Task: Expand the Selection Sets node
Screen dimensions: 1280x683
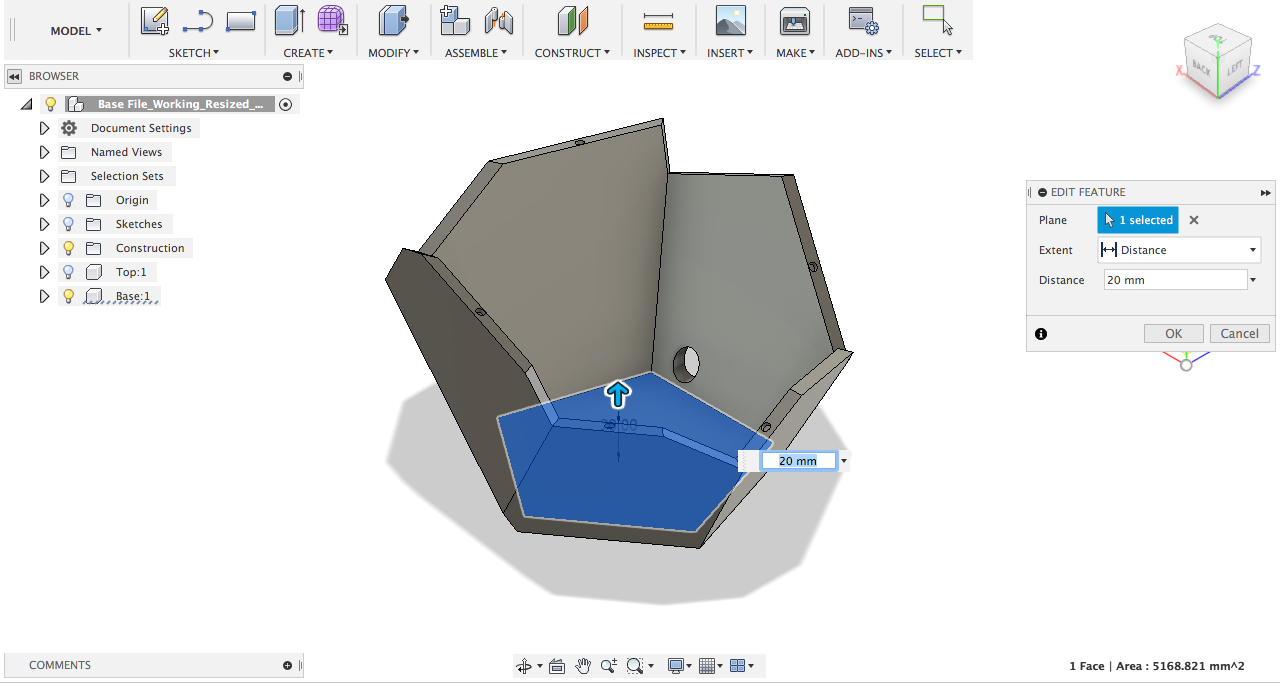Action: (44, 176)
